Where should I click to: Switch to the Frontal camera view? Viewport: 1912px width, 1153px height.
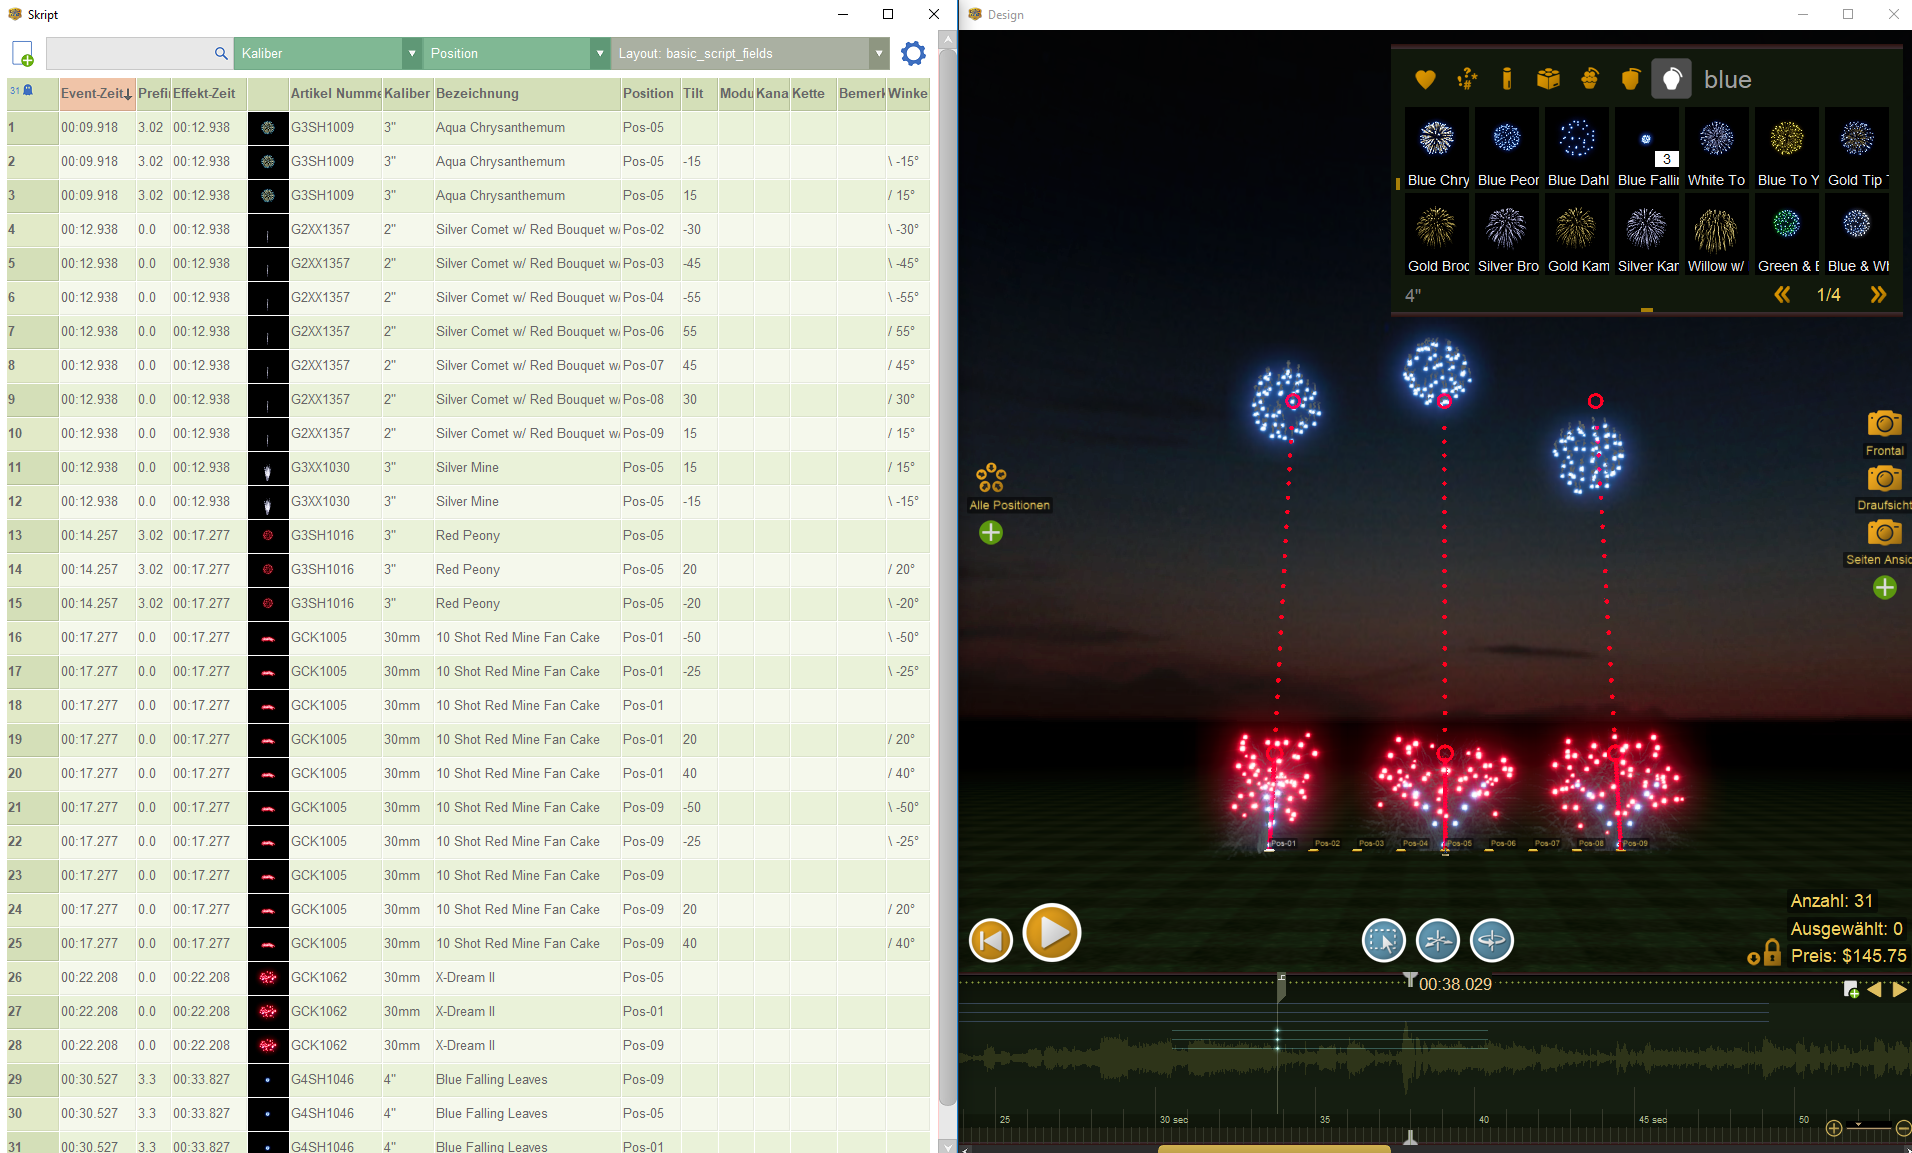(x=1884, y=425)
